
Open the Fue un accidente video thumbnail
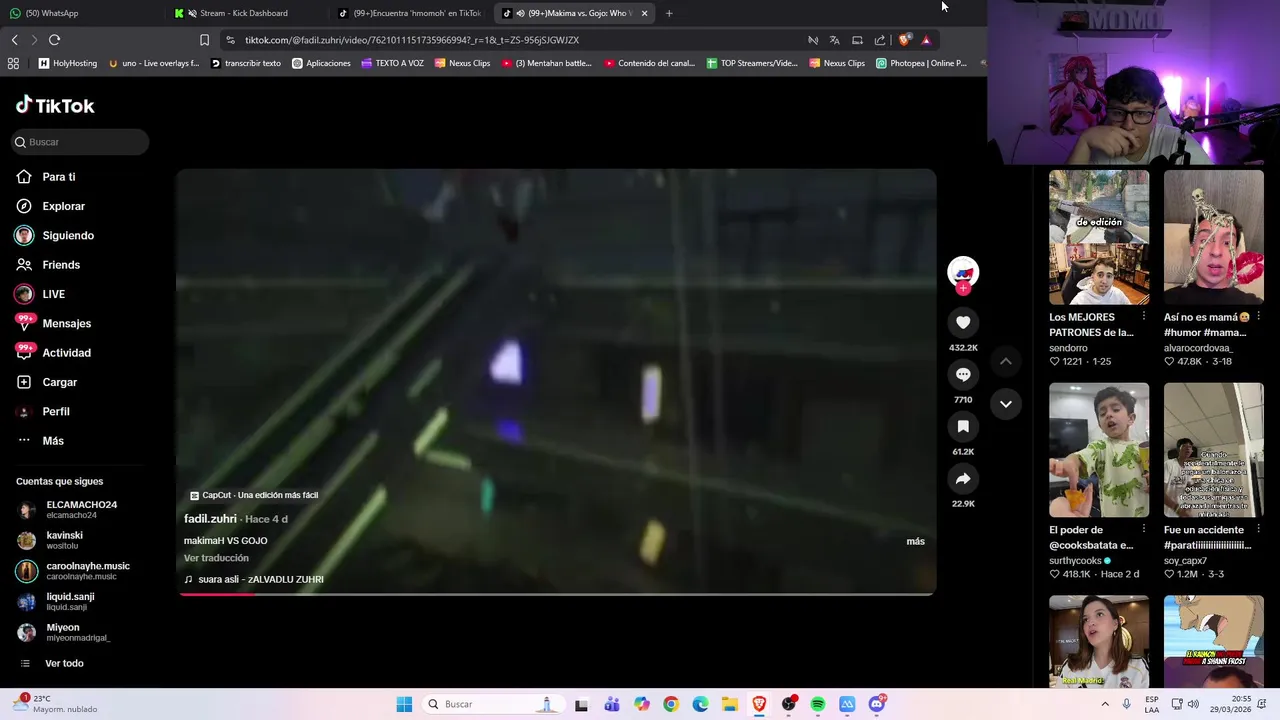tap(1213, 450)
